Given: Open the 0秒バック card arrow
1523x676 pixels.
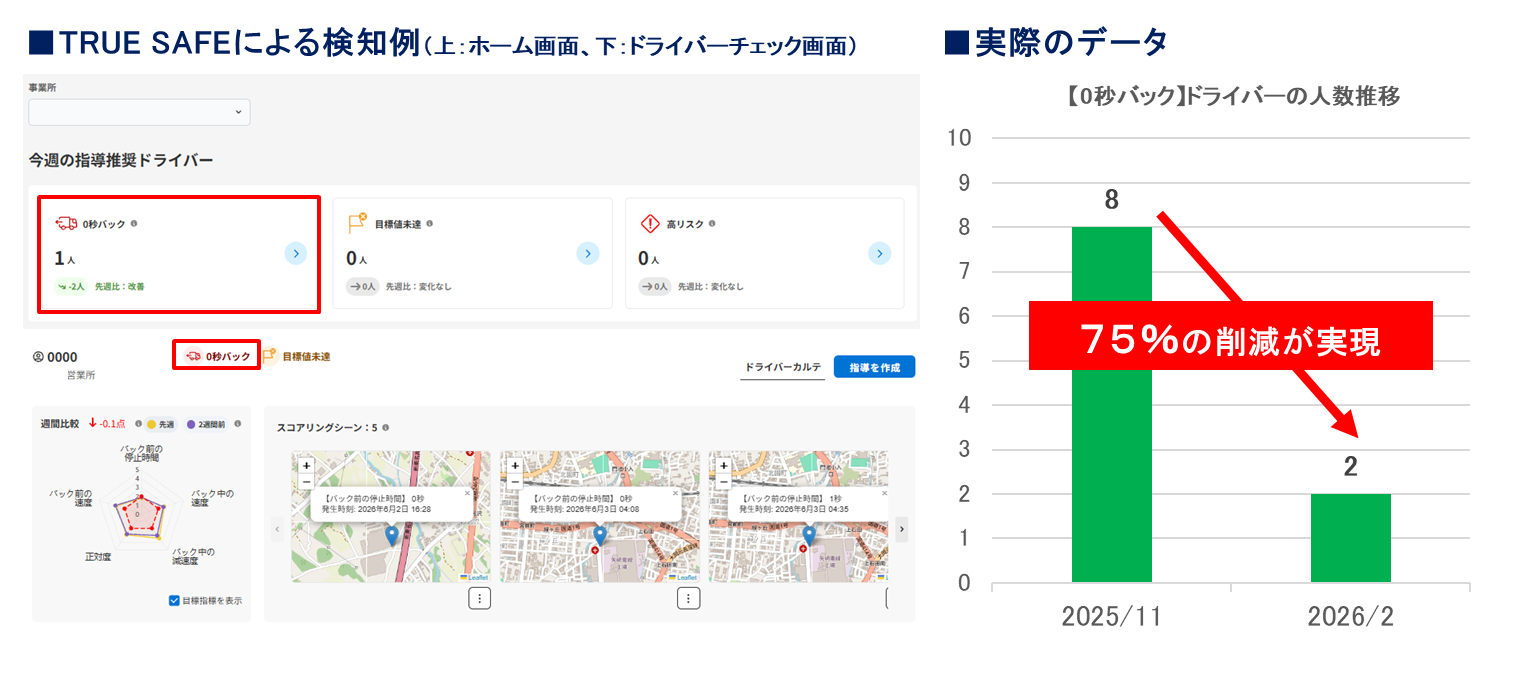Looking at the screenshot, I should pyautogui.click(x=295, y=253).
